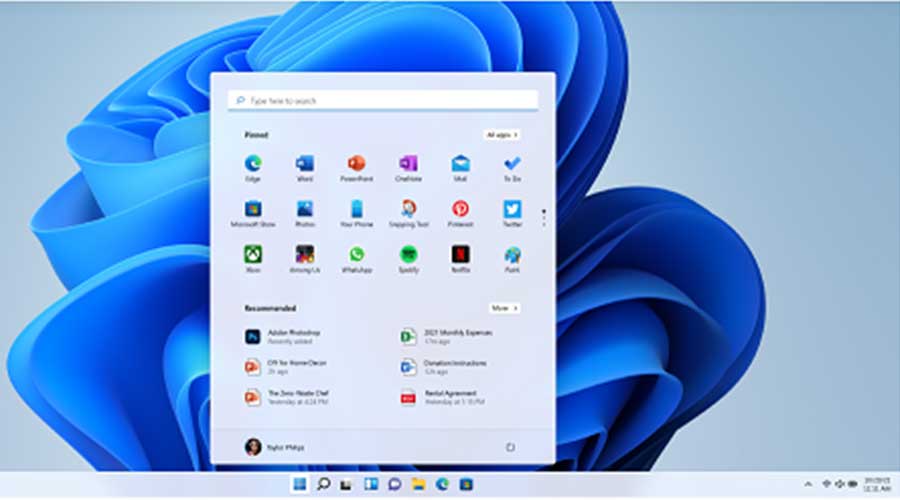Open Chat on the taskbar
The width and height of the screenshot is (900, 500).
[x=394, y=484]
